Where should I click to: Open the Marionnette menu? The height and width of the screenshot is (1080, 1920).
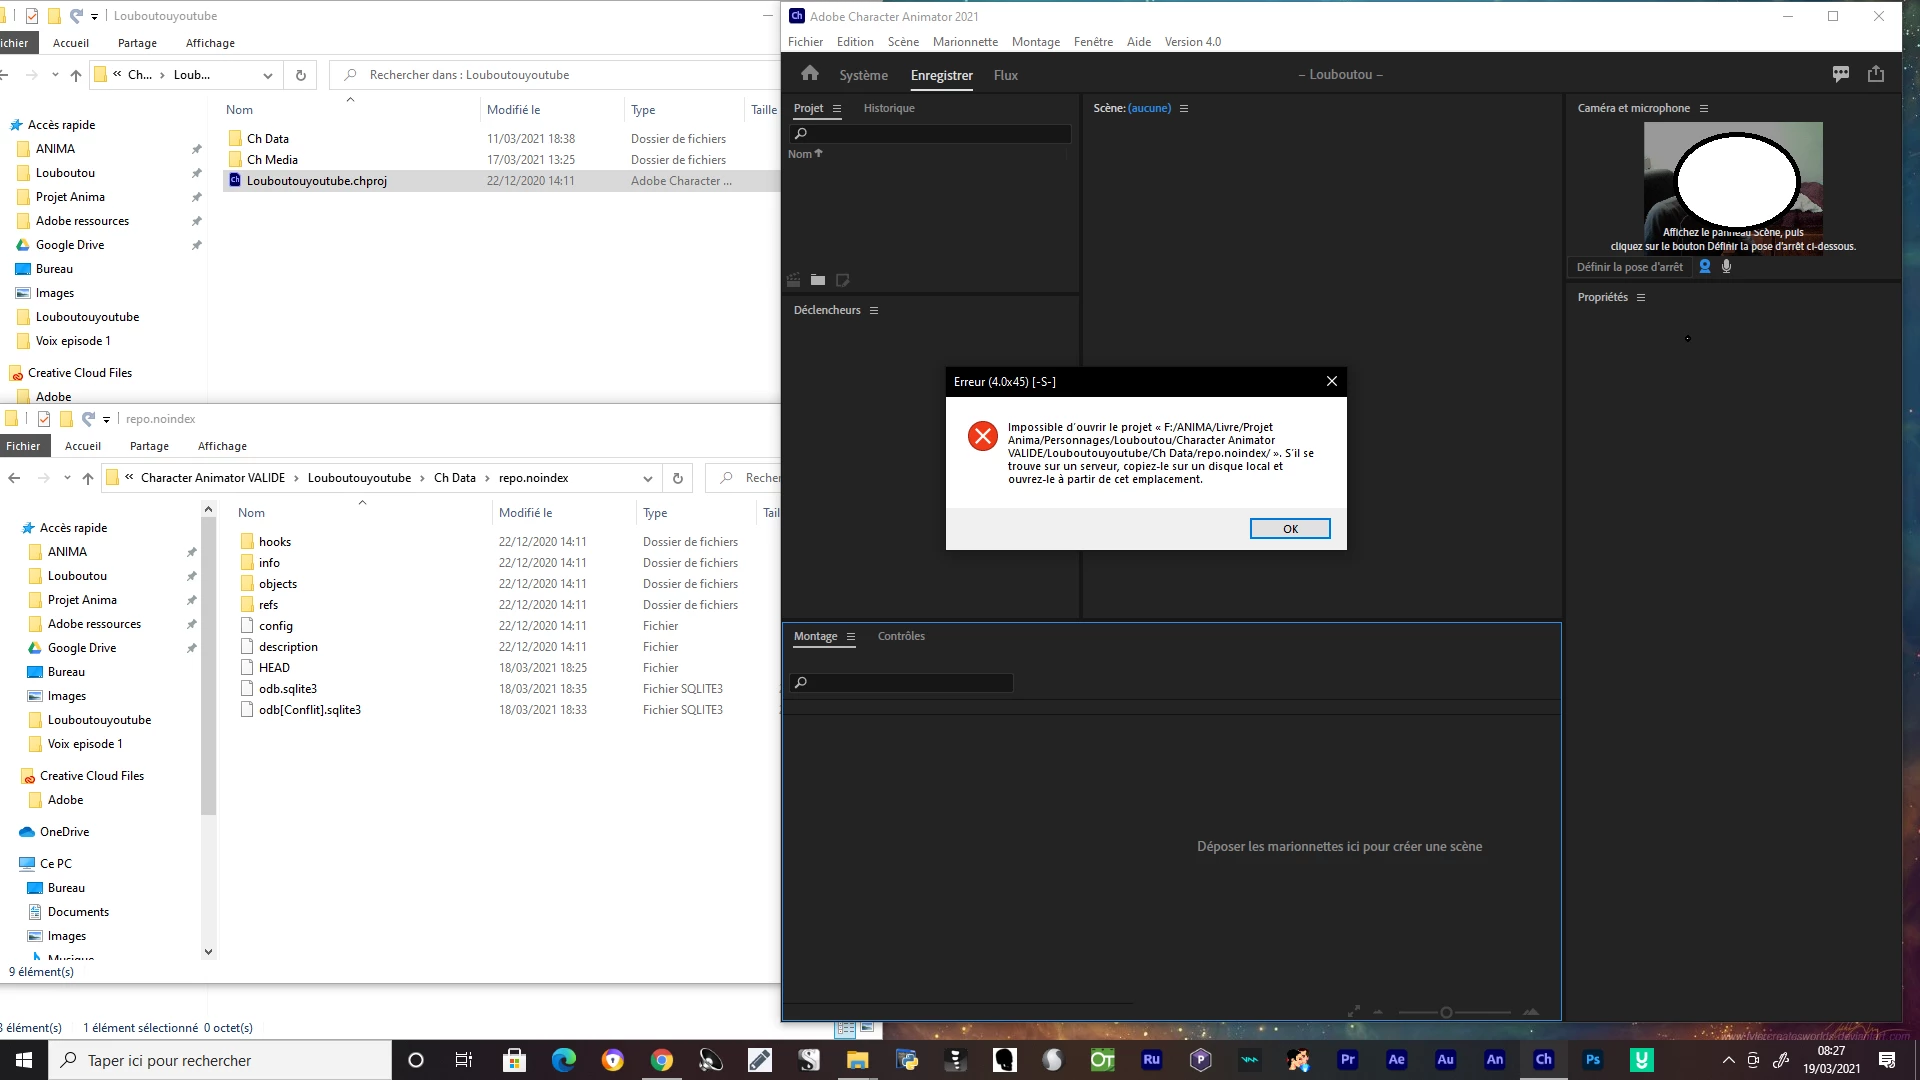[x=964, y=42]
